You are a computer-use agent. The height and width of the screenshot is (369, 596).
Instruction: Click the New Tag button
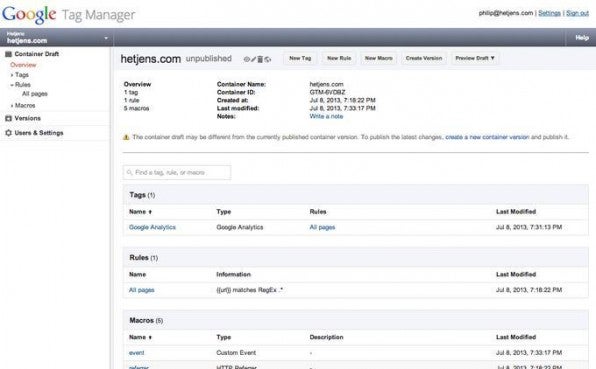[300, 58]
